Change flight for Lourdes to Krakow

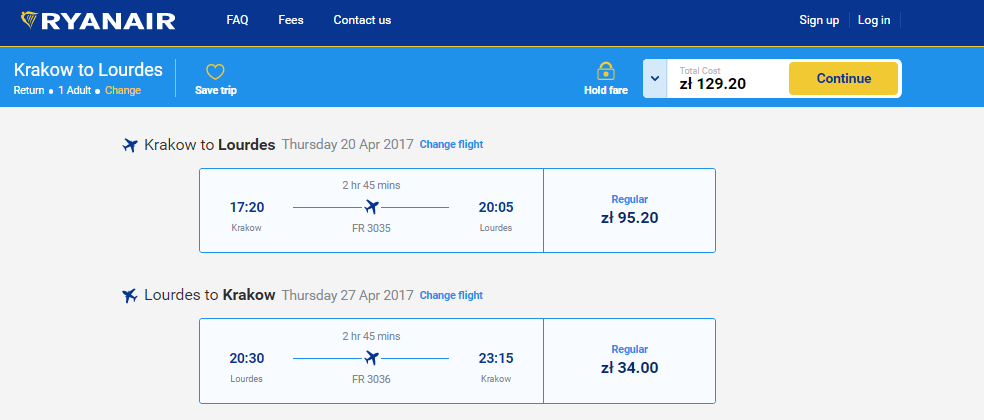(451, 295)
